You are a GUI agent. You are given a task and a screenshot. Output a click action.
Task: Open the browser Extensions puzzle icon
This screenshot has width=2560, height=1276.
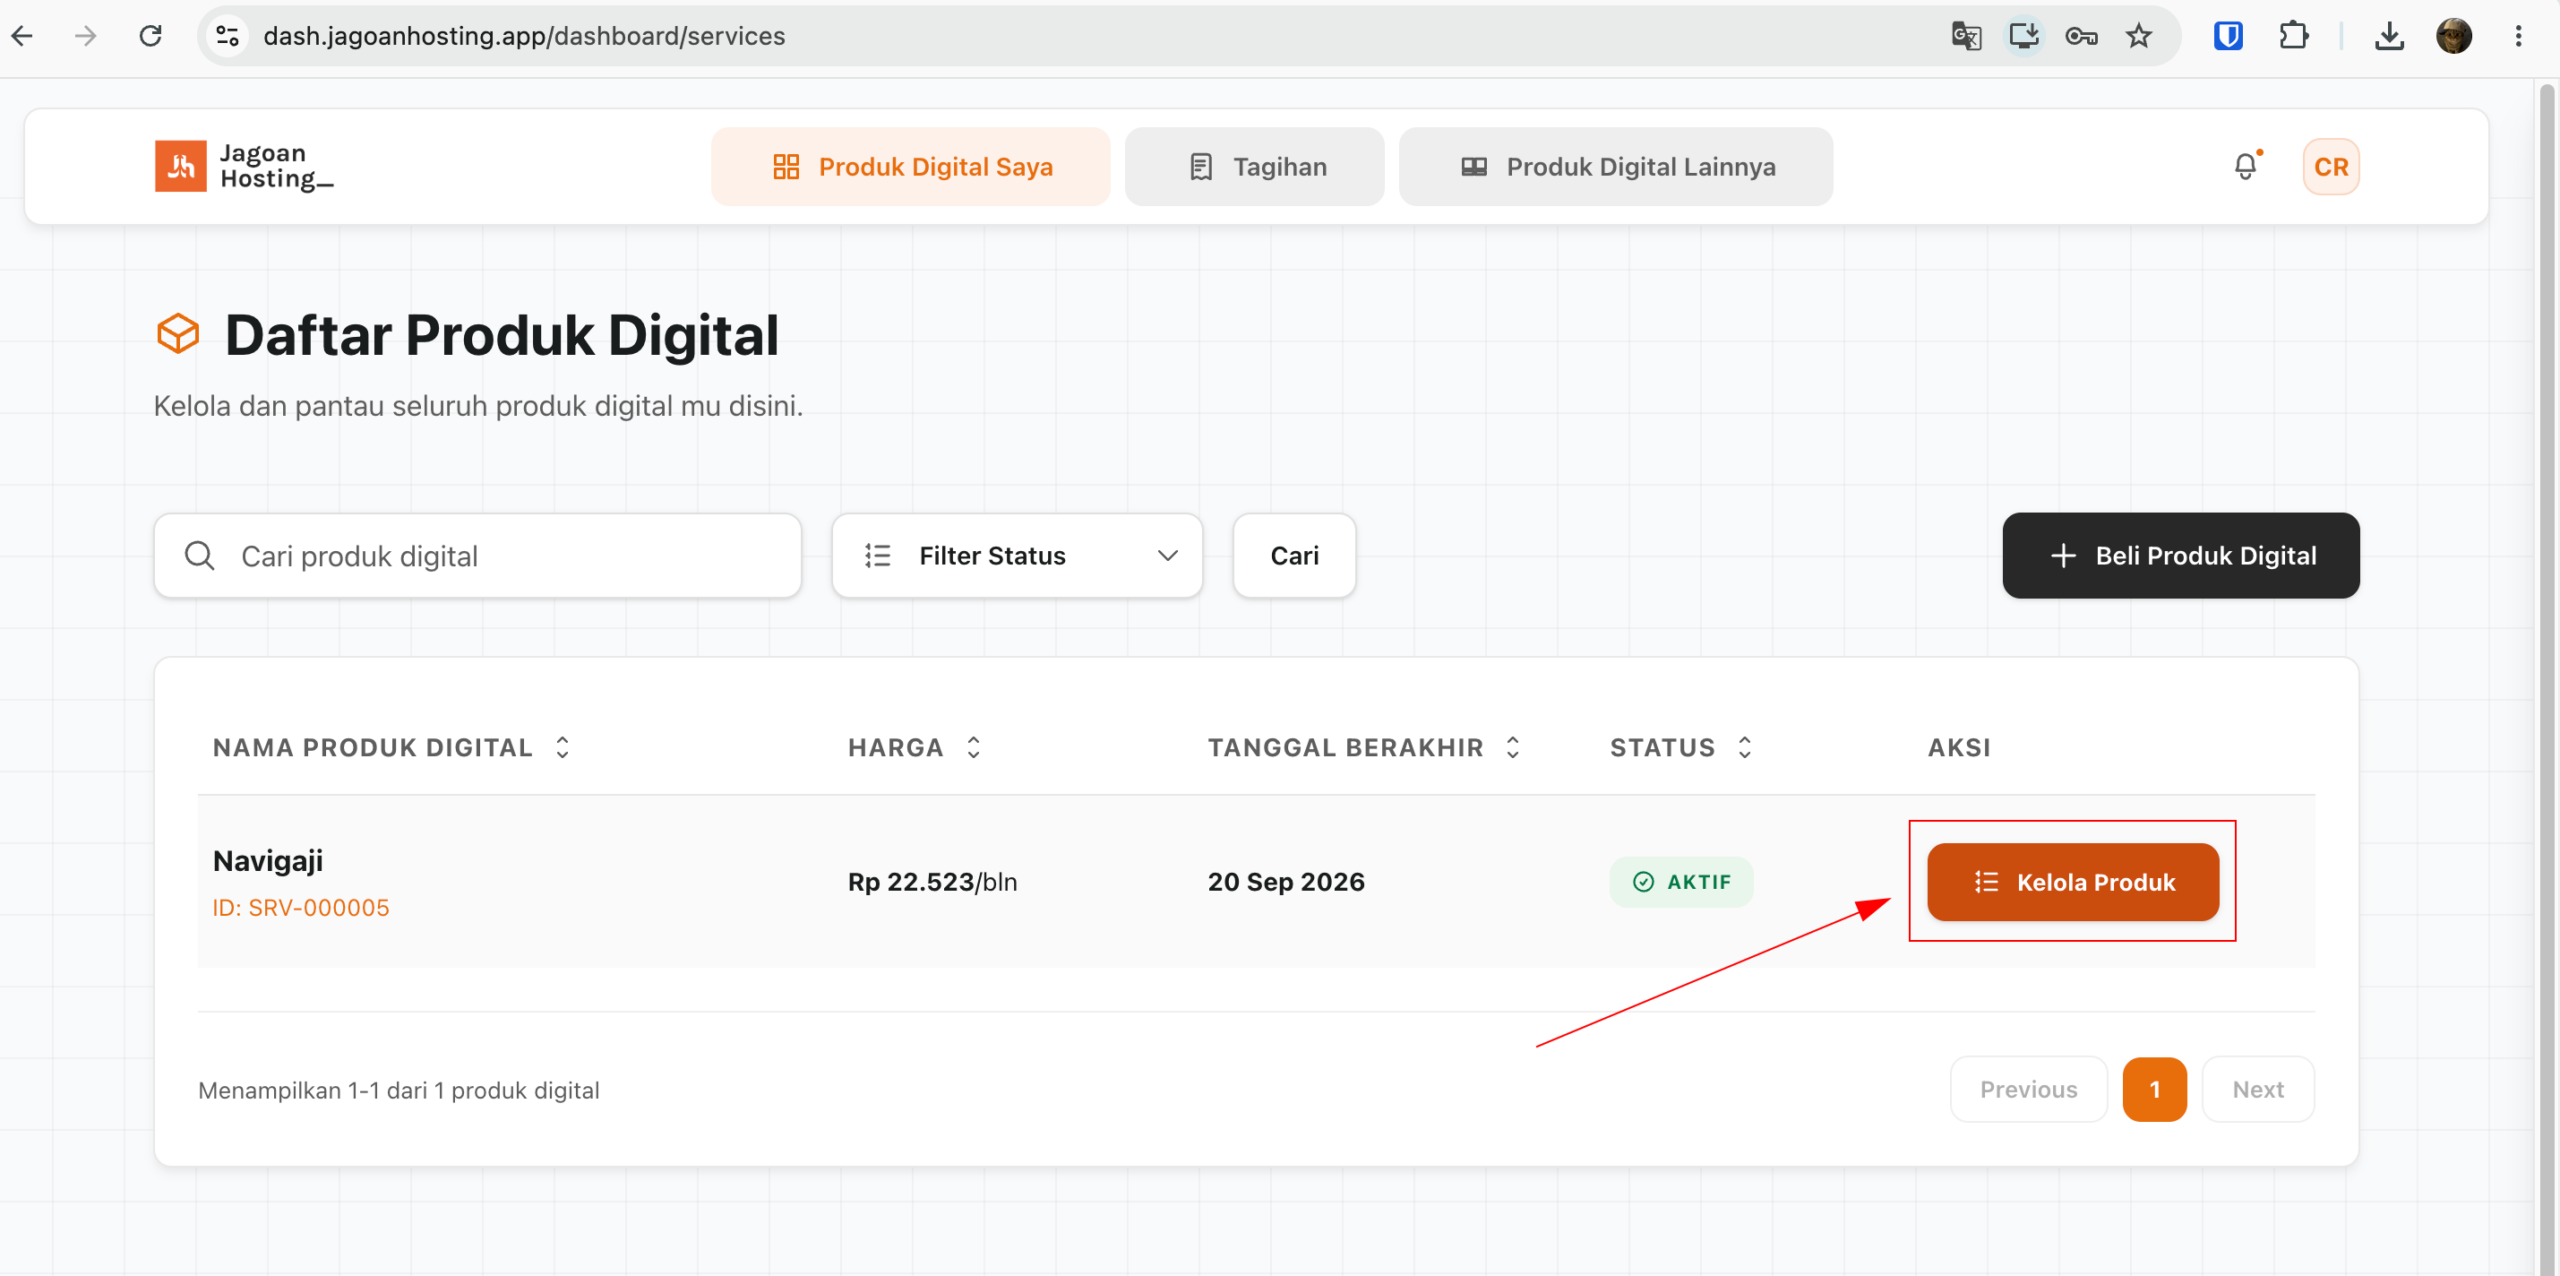(2293, 36)
